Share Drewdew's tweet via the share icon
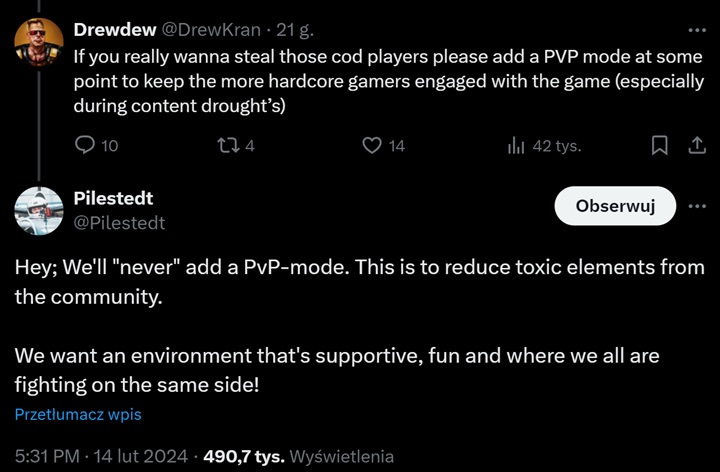 tap(696, 146)
